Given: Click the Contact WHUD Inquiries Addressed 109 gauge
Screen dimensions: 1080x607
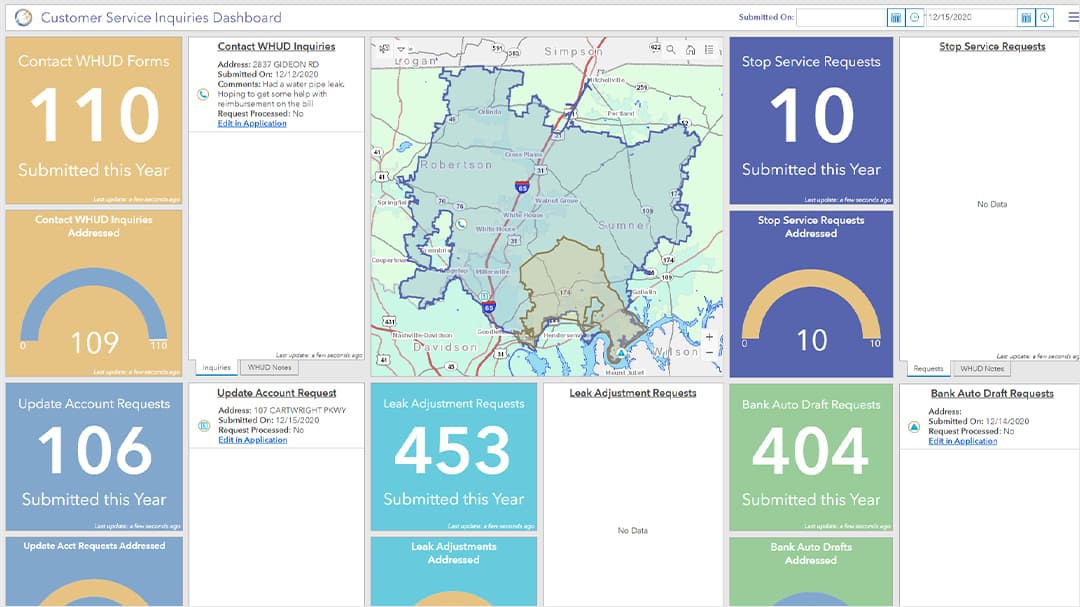Looking at the screenshot, I should click(94, 294).
